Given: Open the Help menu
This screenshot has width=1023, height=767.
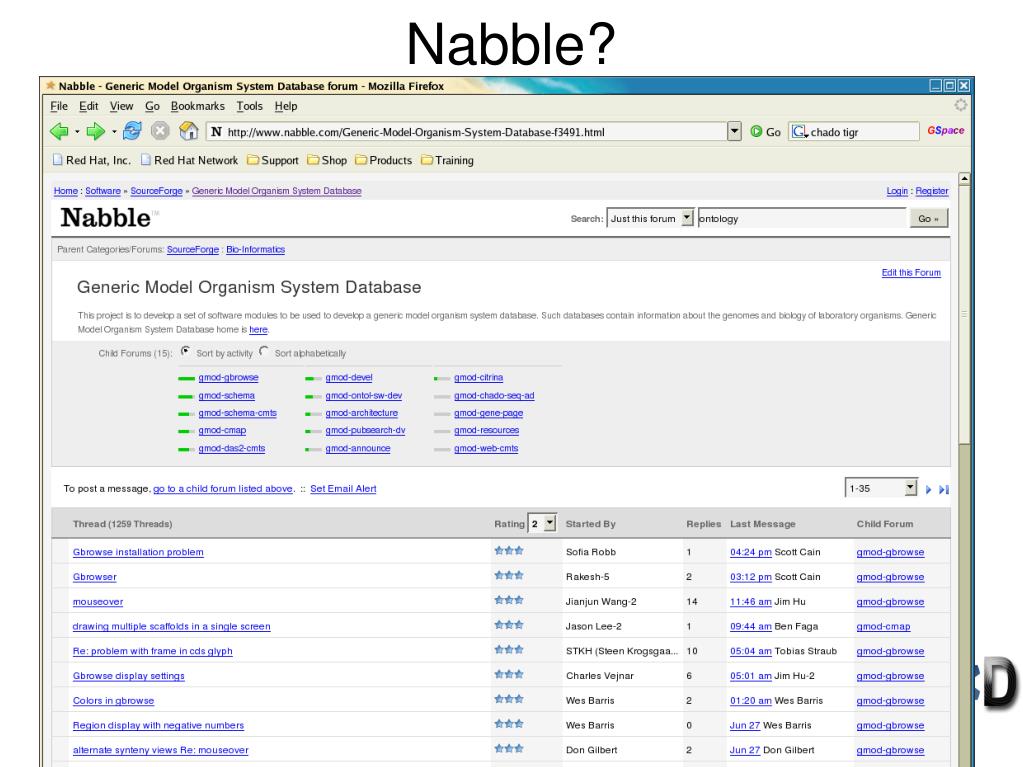Looking at the screenshot, I should [286, 106].
